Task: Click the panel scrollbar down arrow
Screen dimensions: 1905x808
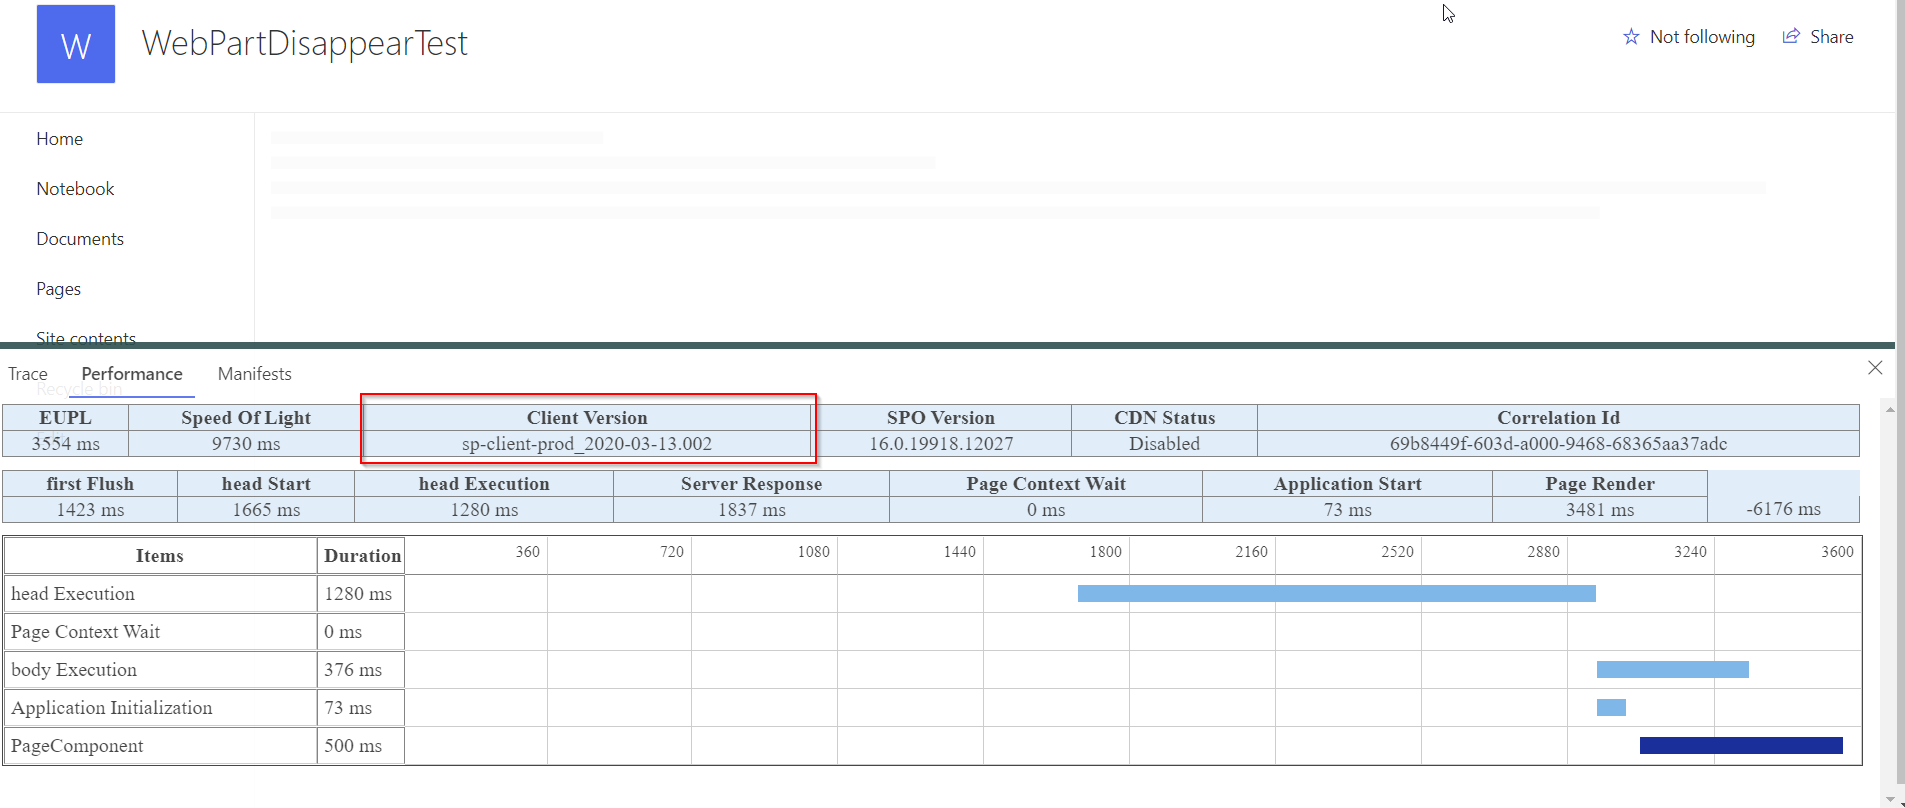Action: (x=1889, y=799)
